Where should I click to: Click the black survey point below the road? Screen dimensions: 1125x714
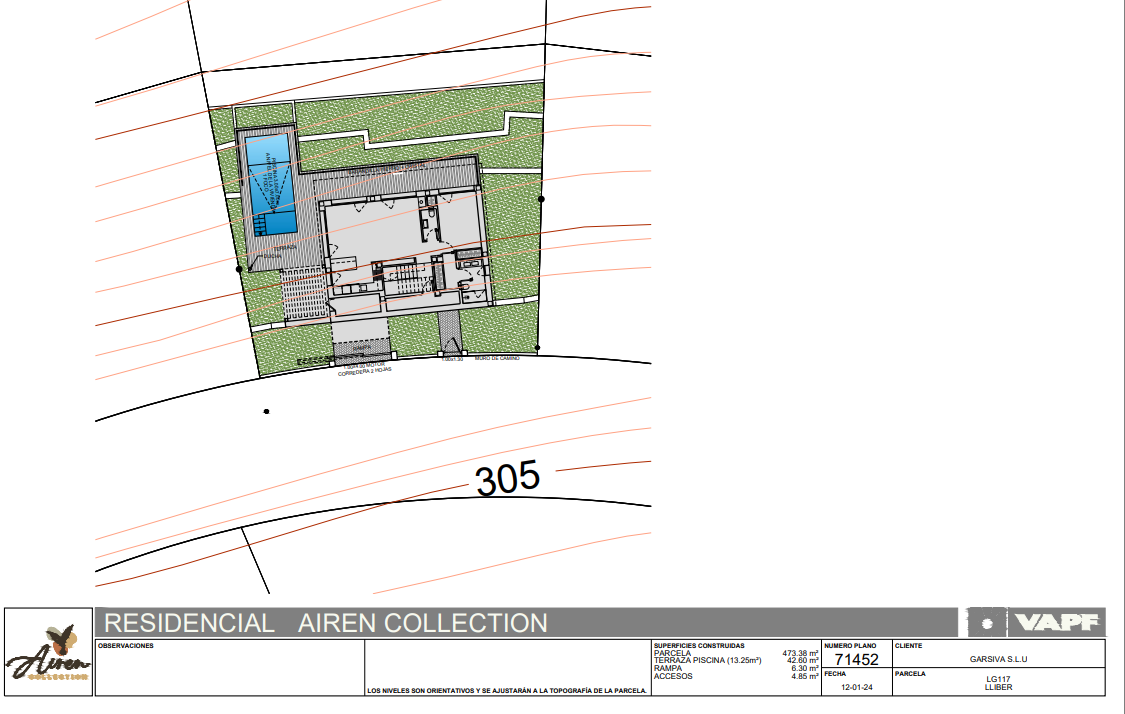point(266,411)
